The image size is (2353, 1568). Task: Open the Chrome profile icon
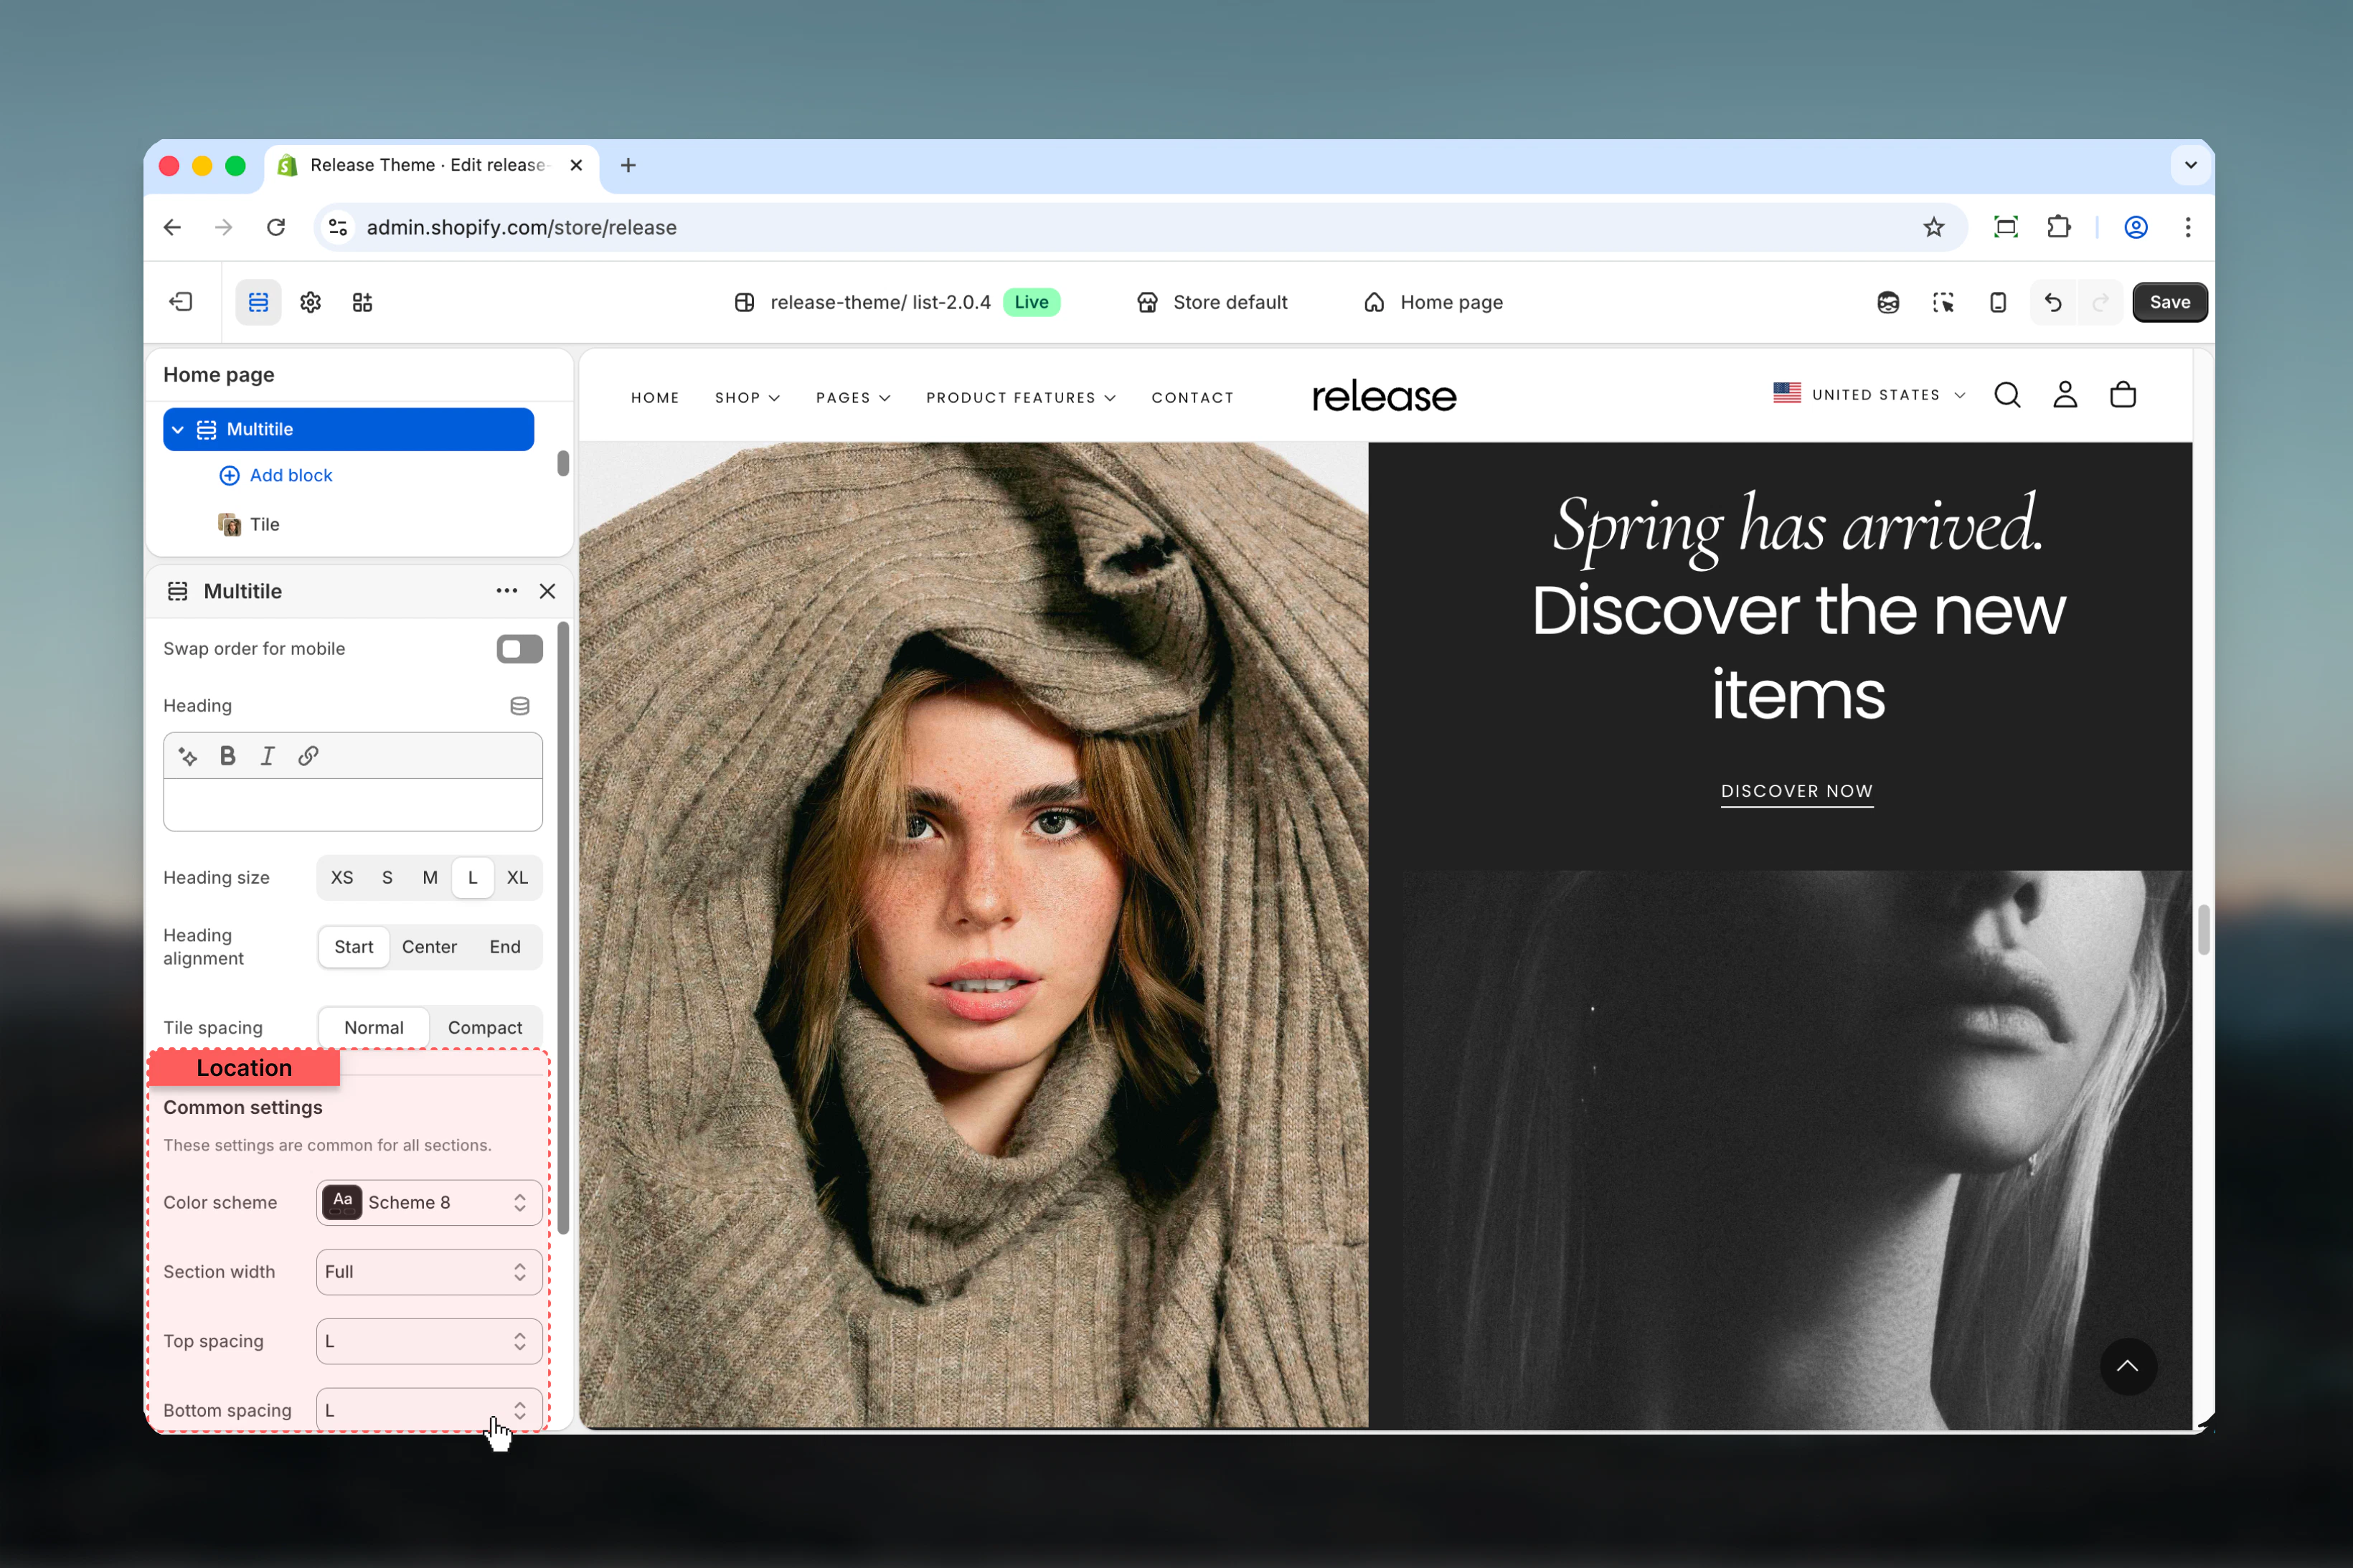pyautogui.click(x=2136, y=227)
